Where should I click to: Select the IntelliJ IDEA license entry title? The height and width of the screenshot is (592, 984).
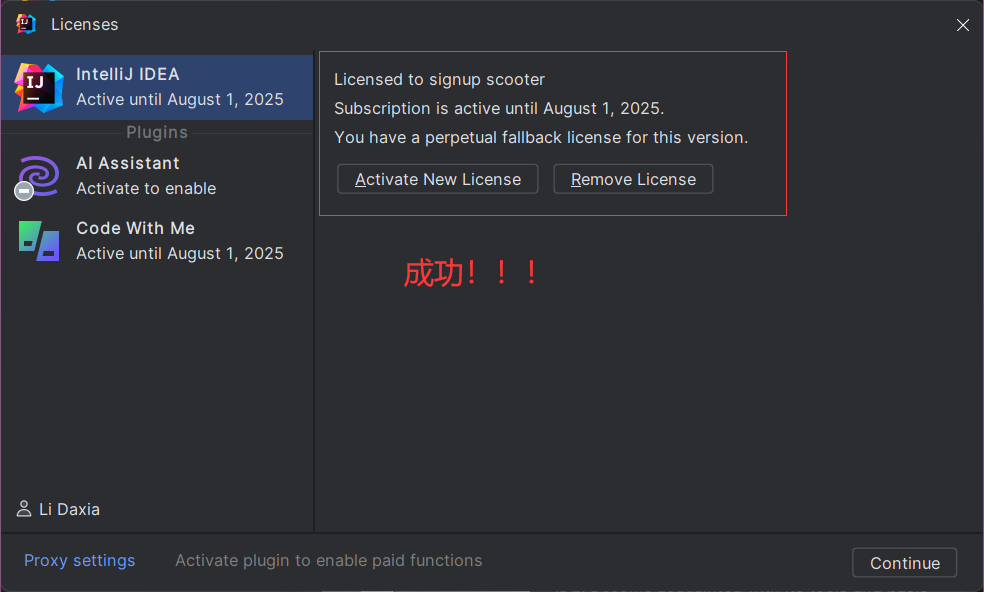(128, 74)
